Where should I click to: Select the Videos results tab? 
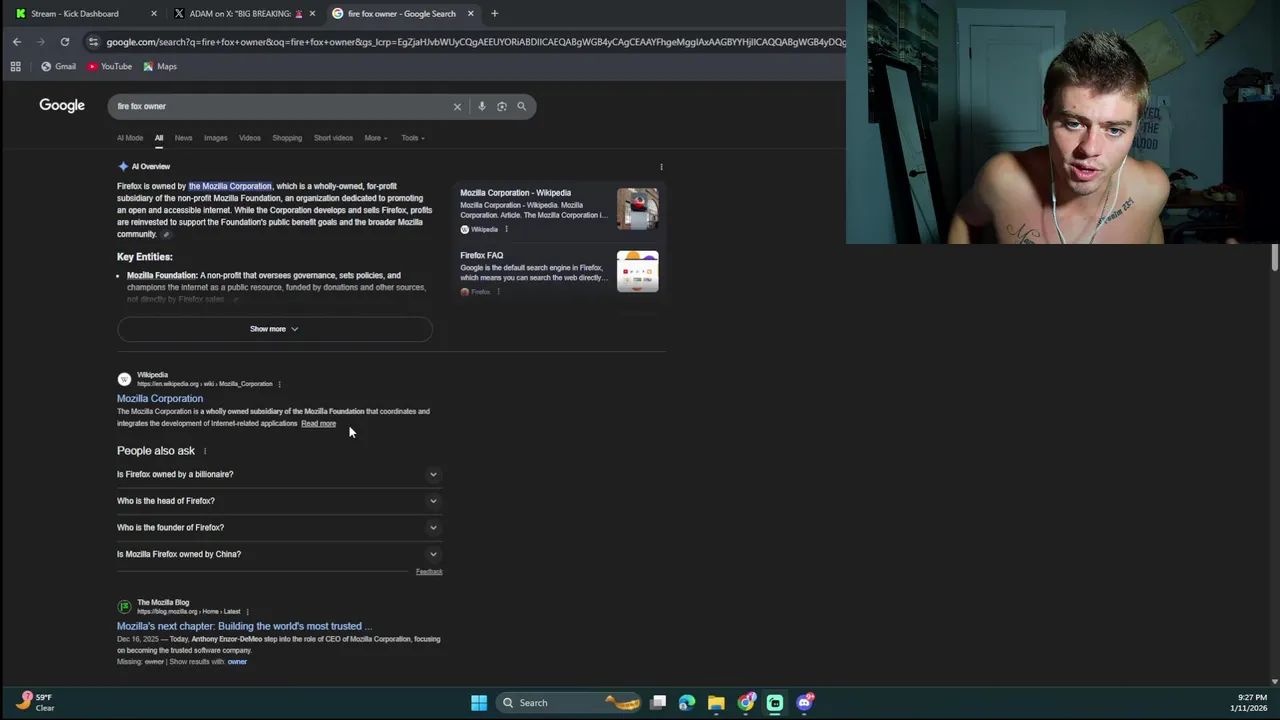pos(249,138)
